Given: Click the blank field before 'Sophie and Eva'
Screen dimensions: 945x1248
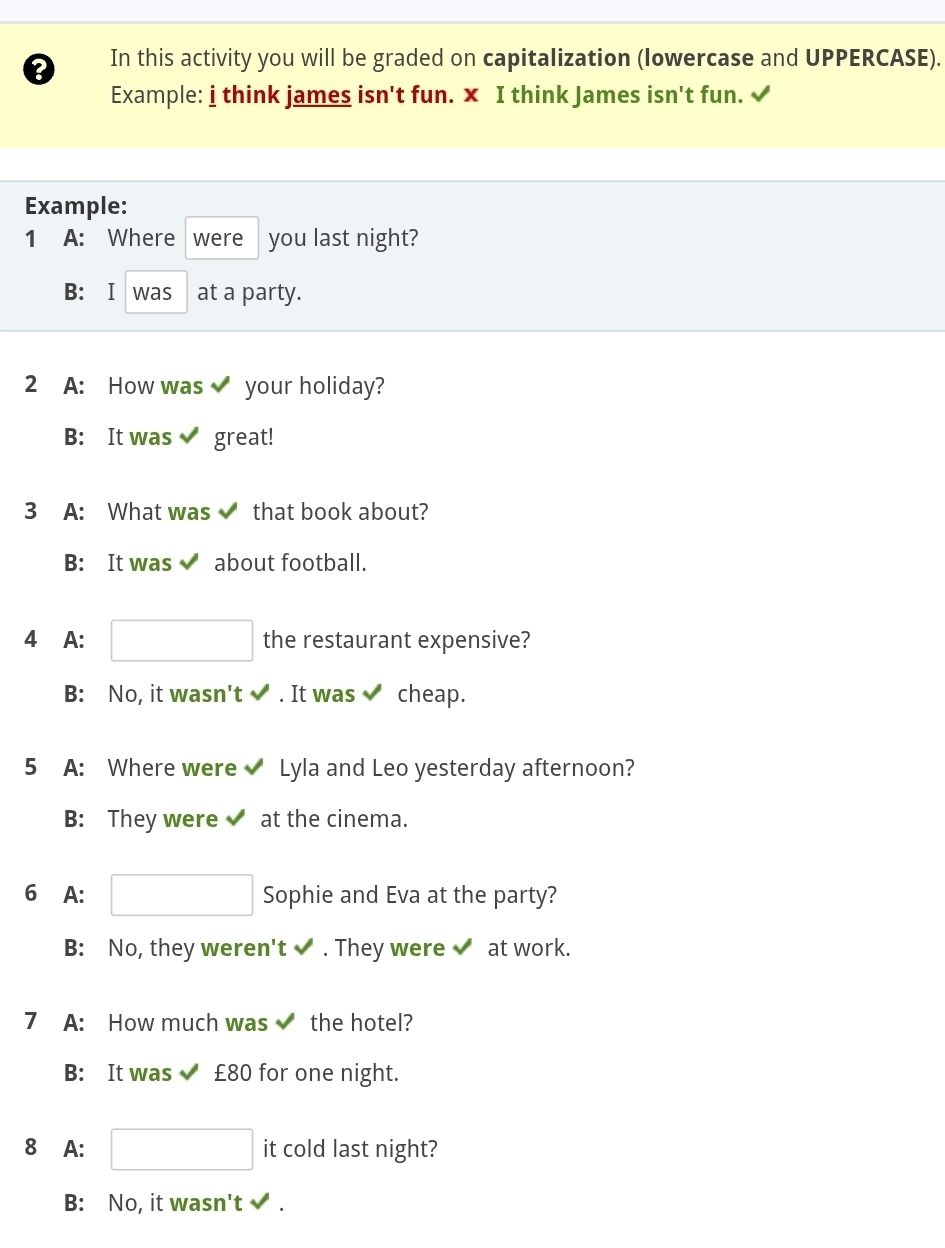Looking at the screenshot, I should [181, 895].
